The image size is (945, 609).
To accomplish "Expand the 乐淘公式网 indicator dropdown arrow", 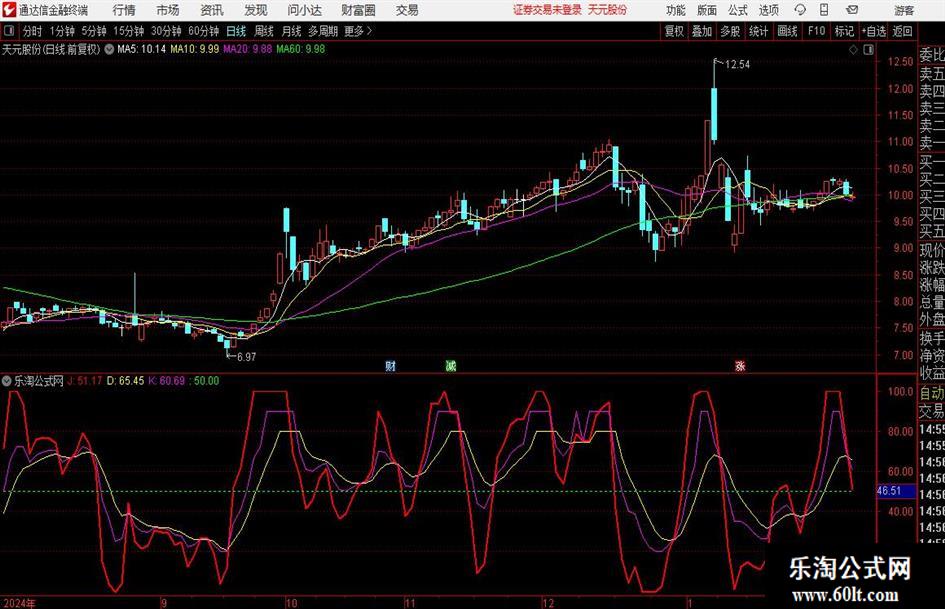I will (x=7, y=381).
